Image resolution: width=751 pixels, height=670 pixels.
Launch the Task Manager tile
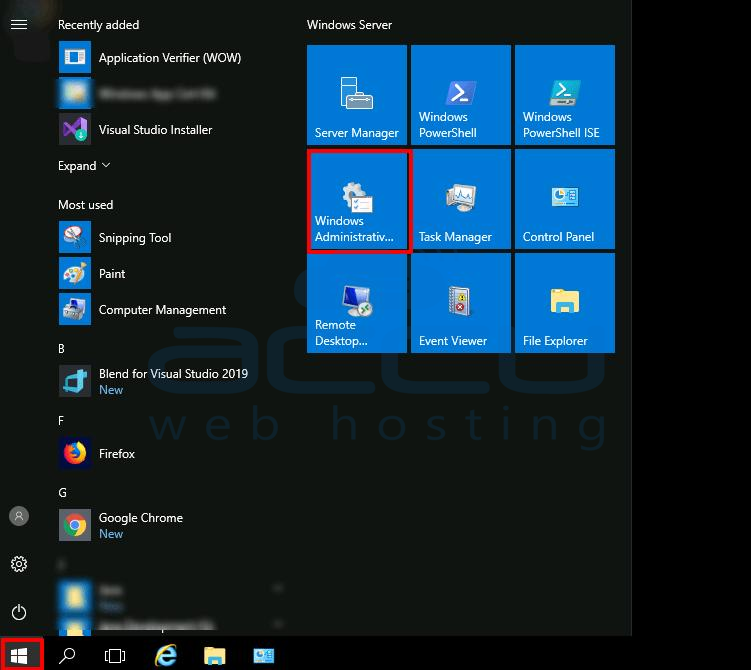click(x=461, y=199)
